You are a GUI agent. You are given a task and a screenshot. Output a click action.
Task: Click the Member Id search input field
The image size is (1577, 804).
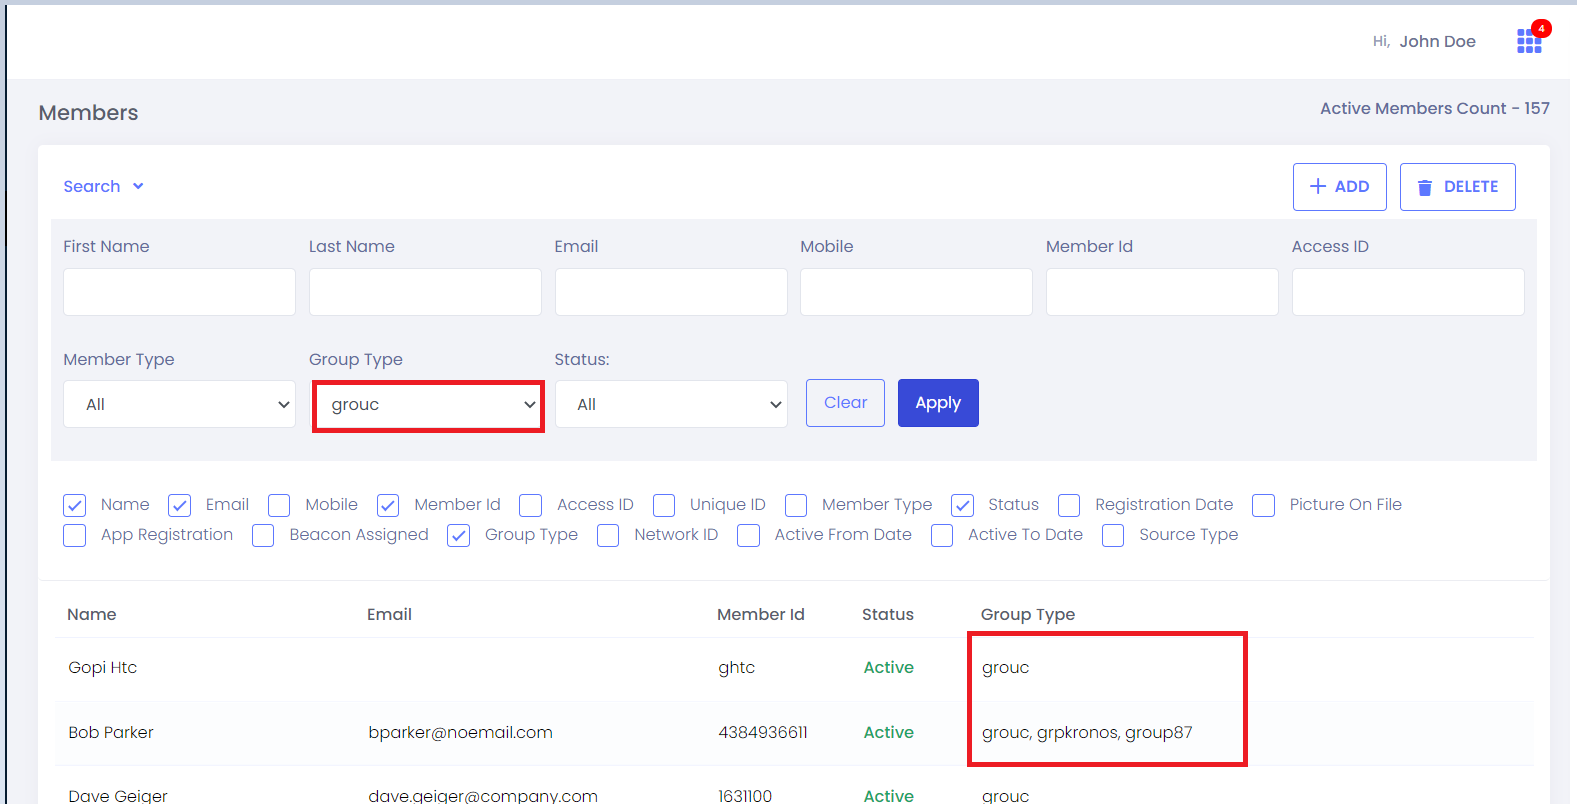click(x=1162, y=292)
